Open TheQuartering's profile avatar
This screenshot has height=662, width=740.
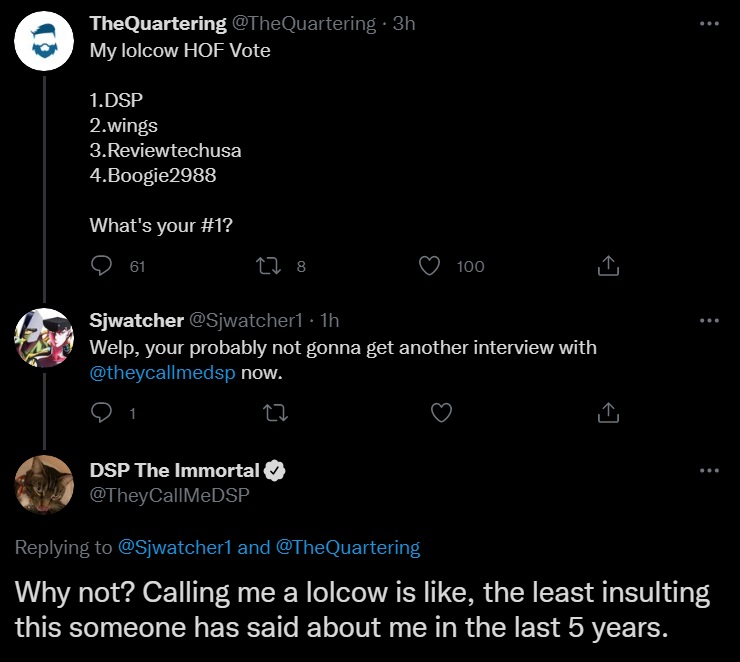pyautogui.click(x=44, y=41)
